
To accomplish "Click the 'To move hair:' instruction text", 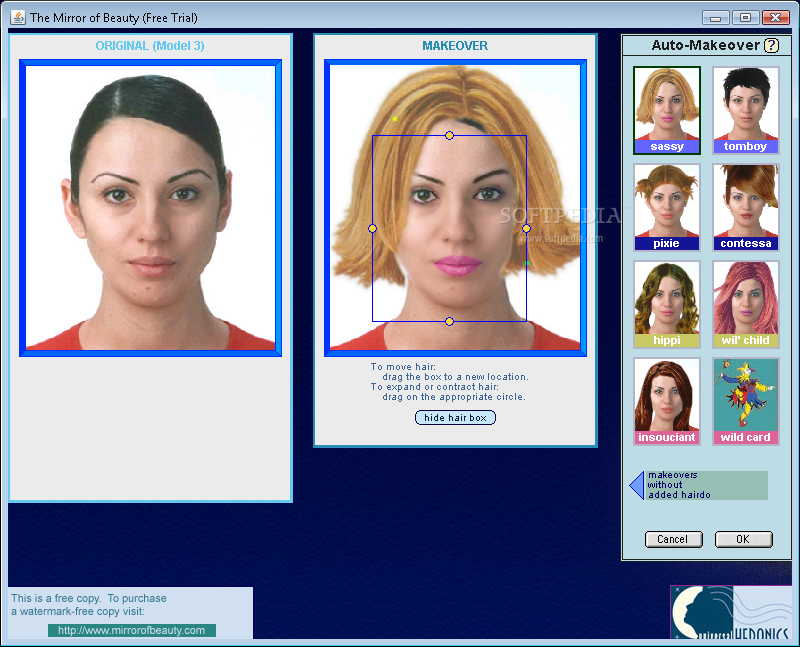I will click(403, 366).
